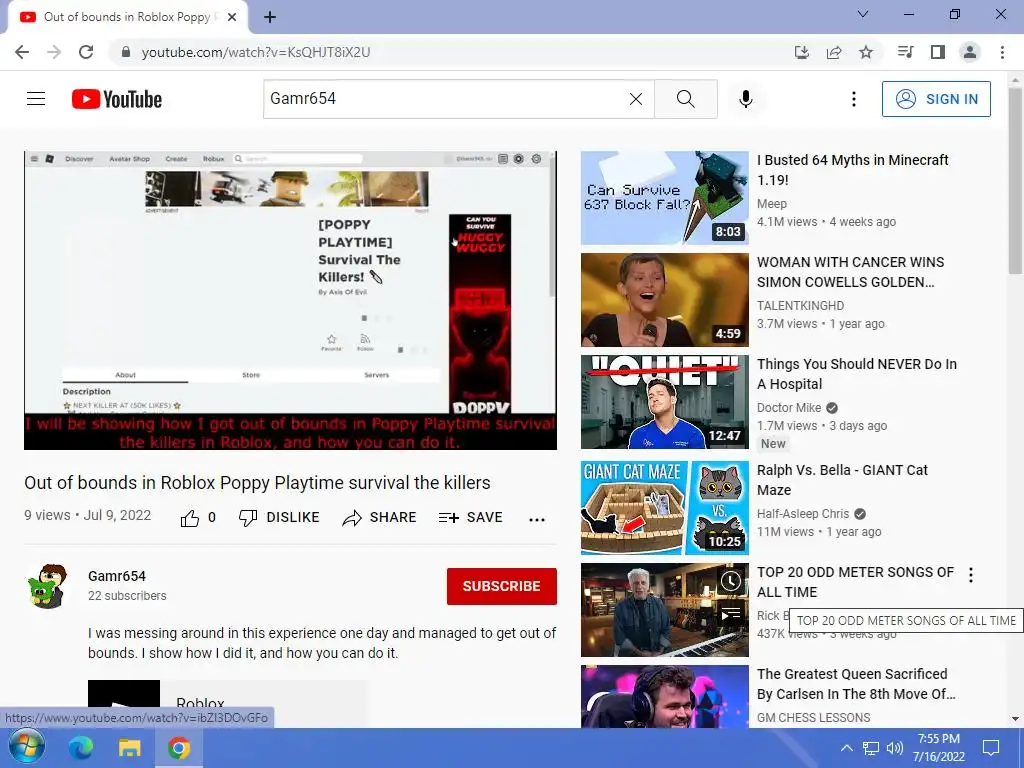The height and width of the screenshot is (768, 1024).
Task: Click the SIGN IN button
Action: pyautogui.click(x=936, y=99)
